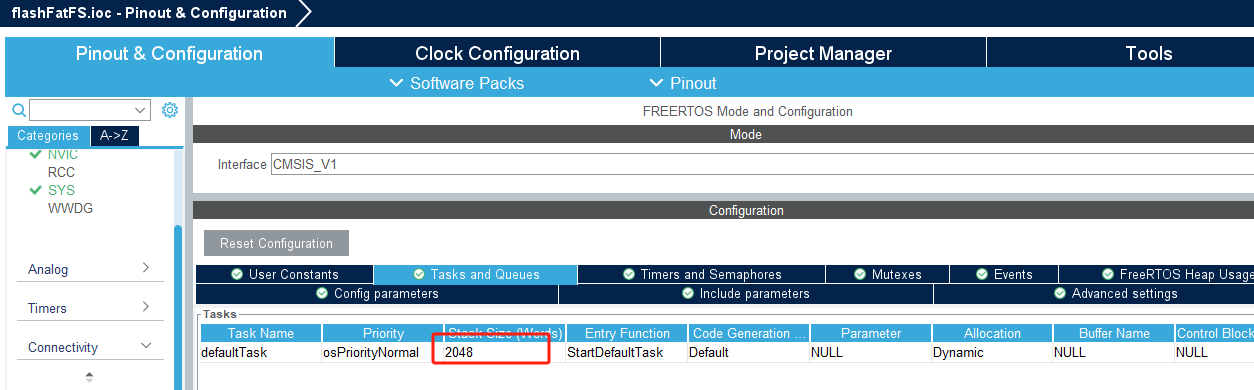Collapse the Connectivity category
Viewport: 1254px width, 390px height.
pyautogui.click(x=90, y=347)
